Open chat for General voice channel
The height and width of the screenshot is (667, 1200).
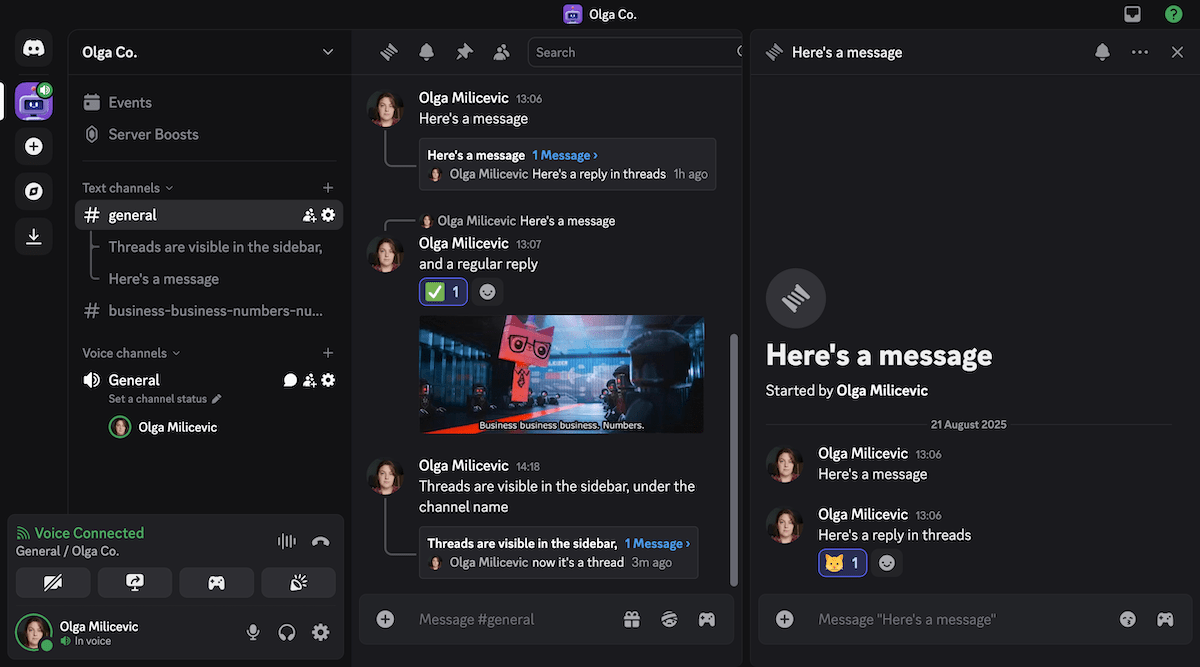[x=290, y=380]
